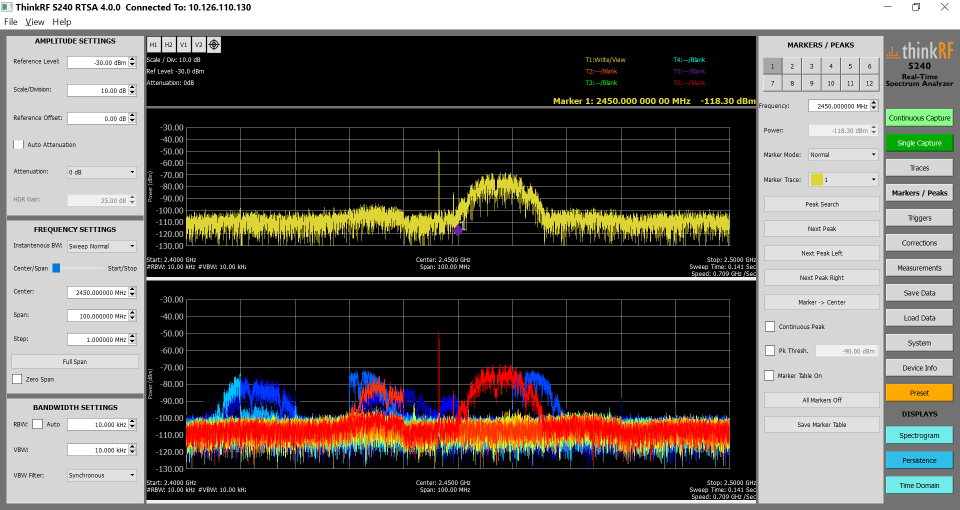Select marker number 12

pos(869,83)
